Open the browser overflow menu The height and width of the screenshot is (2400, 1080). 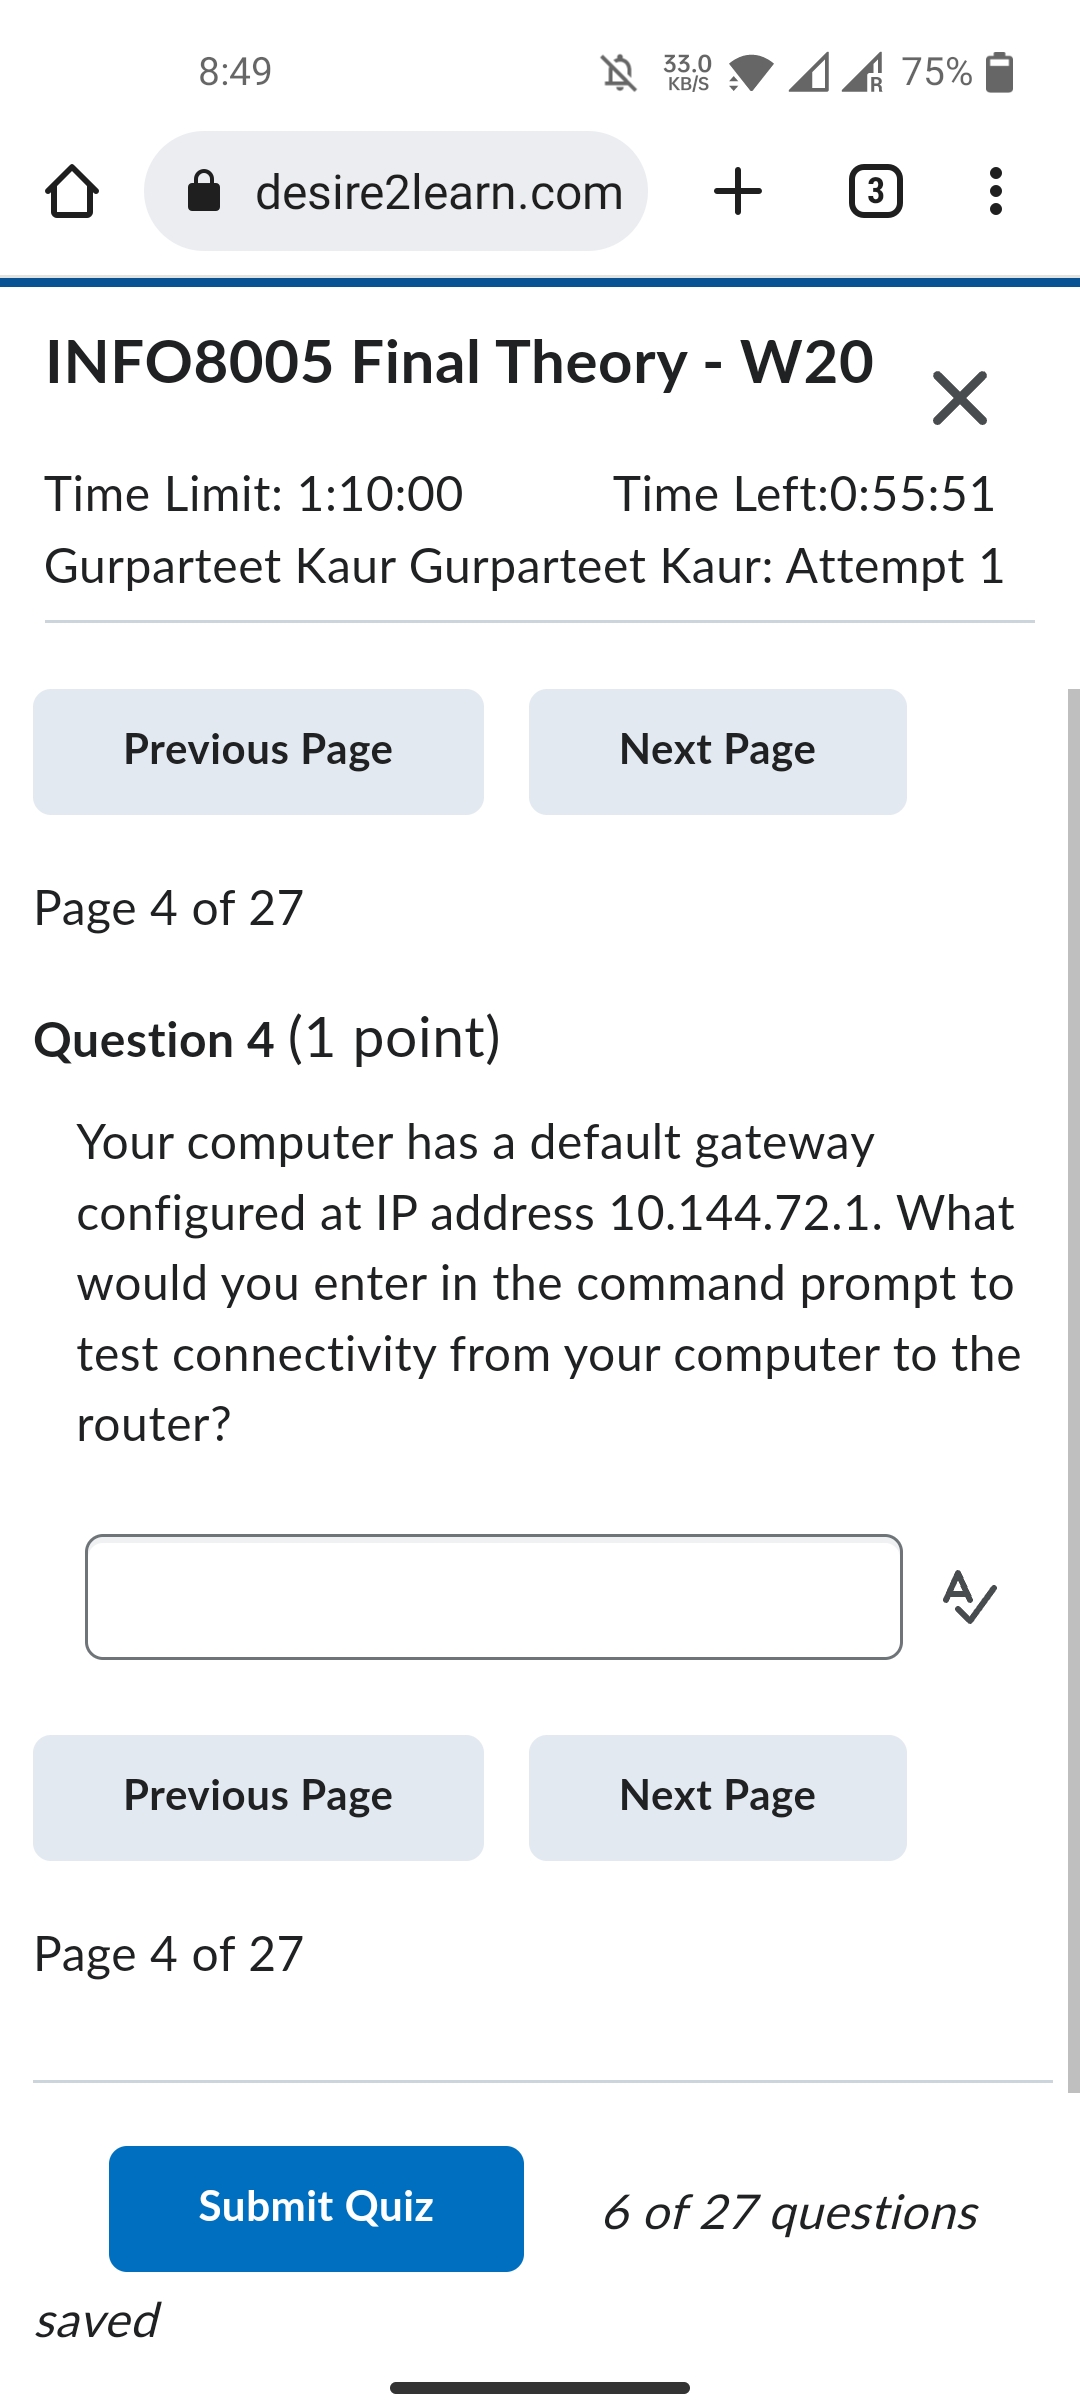coord(995,191)
